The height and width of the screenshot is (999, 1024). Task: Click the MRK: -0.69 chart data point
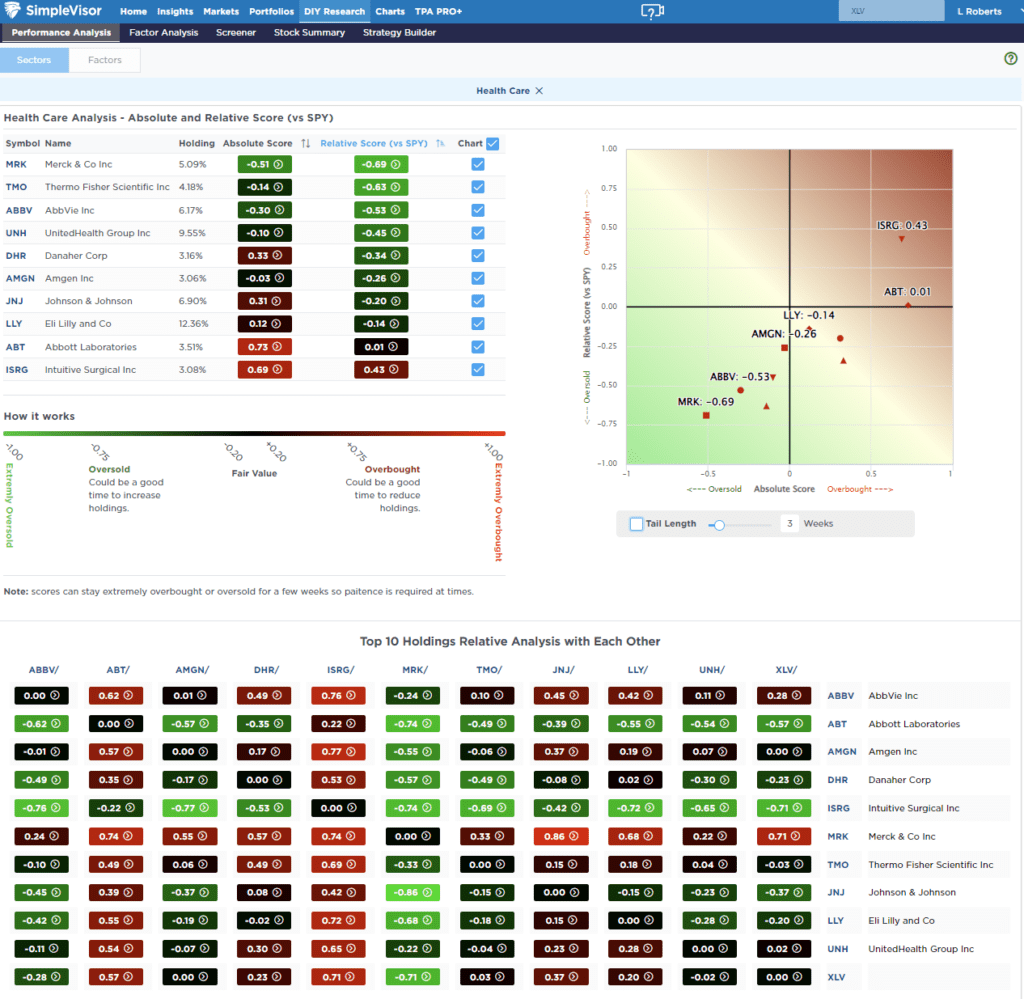tap(706, 415)
